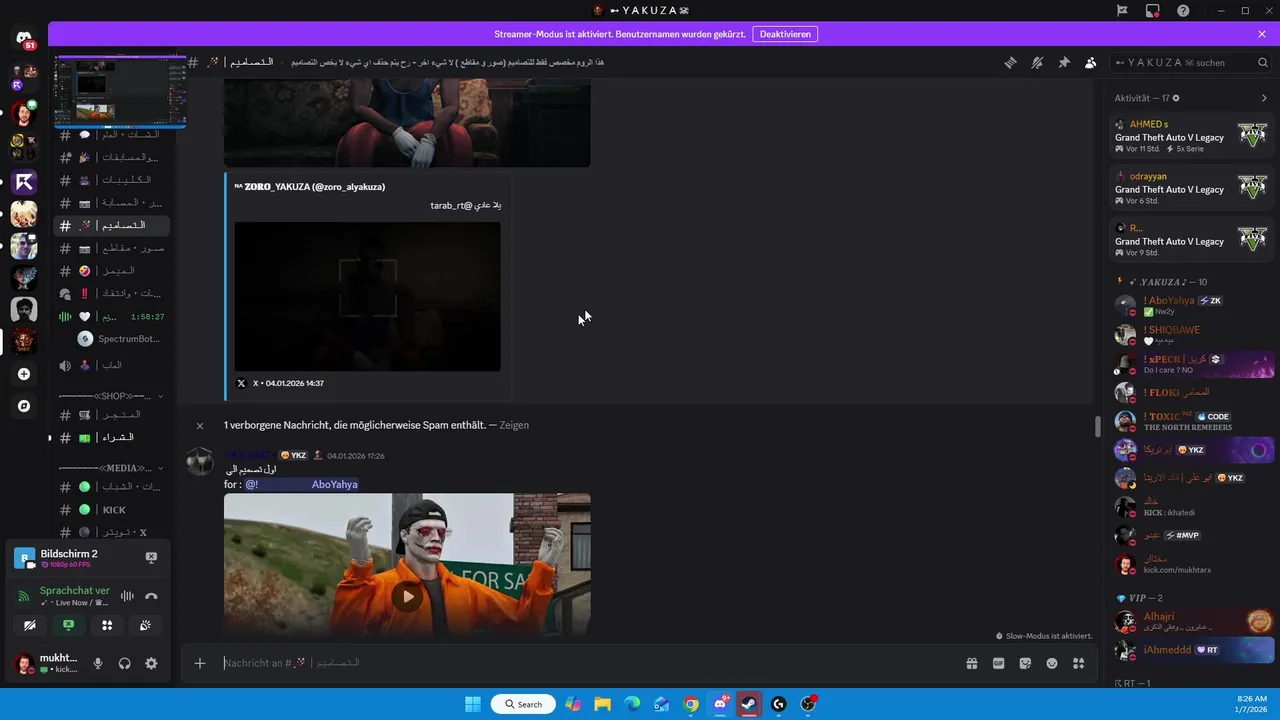Viewport: 1280px width, 720px height.
Task: Dismiss the Streamer-Modus banner
Action: 1262,33
